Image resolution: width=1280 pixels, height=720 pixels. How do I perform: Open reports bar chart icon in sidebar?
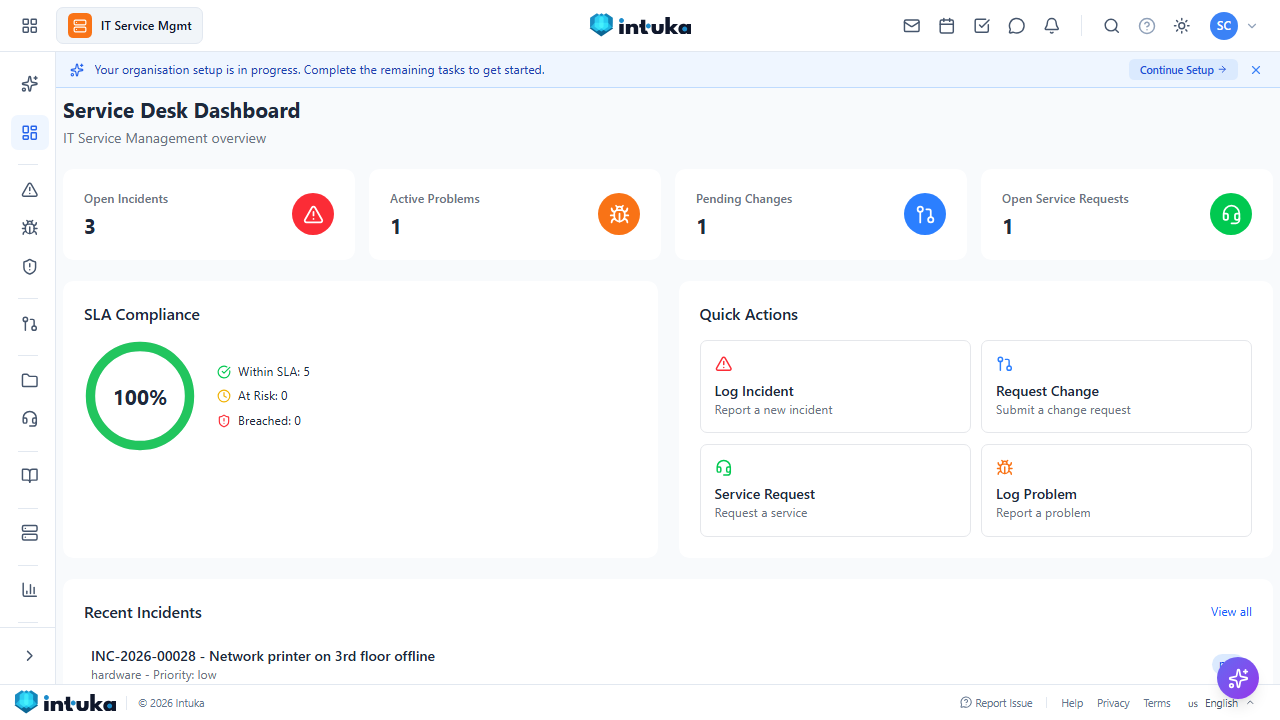coord(30,590)
